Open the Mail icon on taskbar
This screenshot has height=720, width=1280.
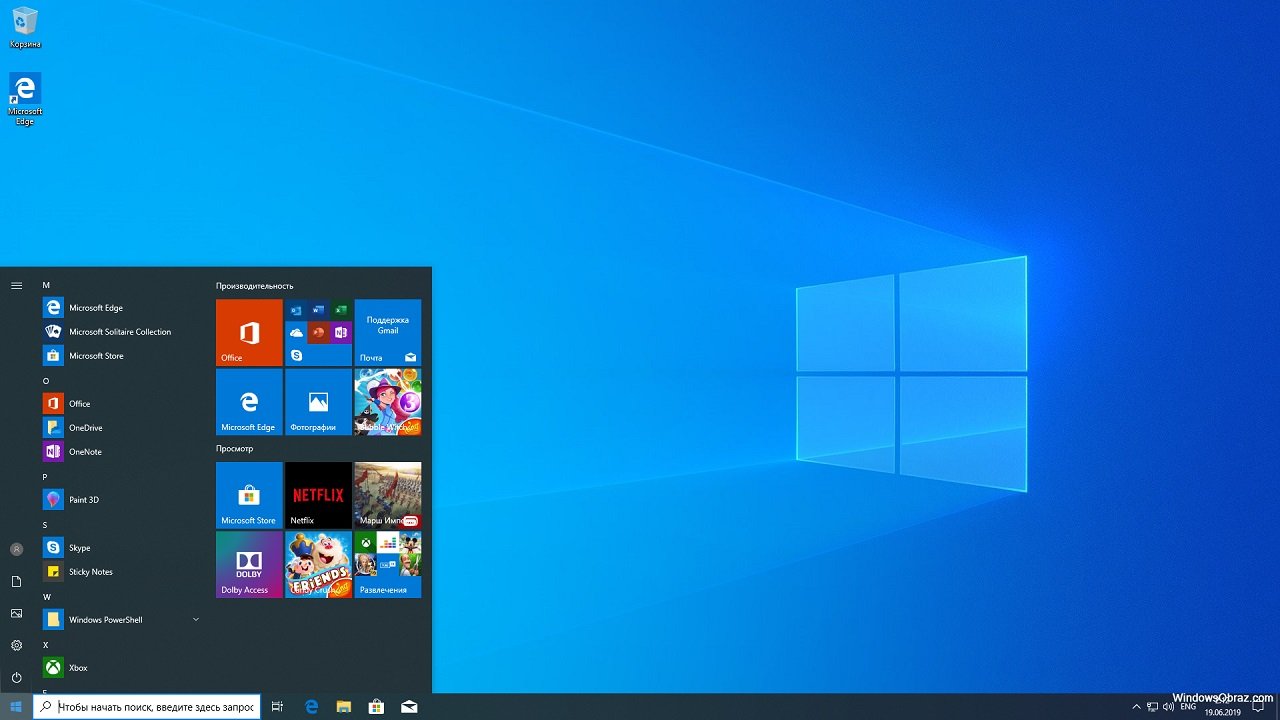tap(409, 707)
